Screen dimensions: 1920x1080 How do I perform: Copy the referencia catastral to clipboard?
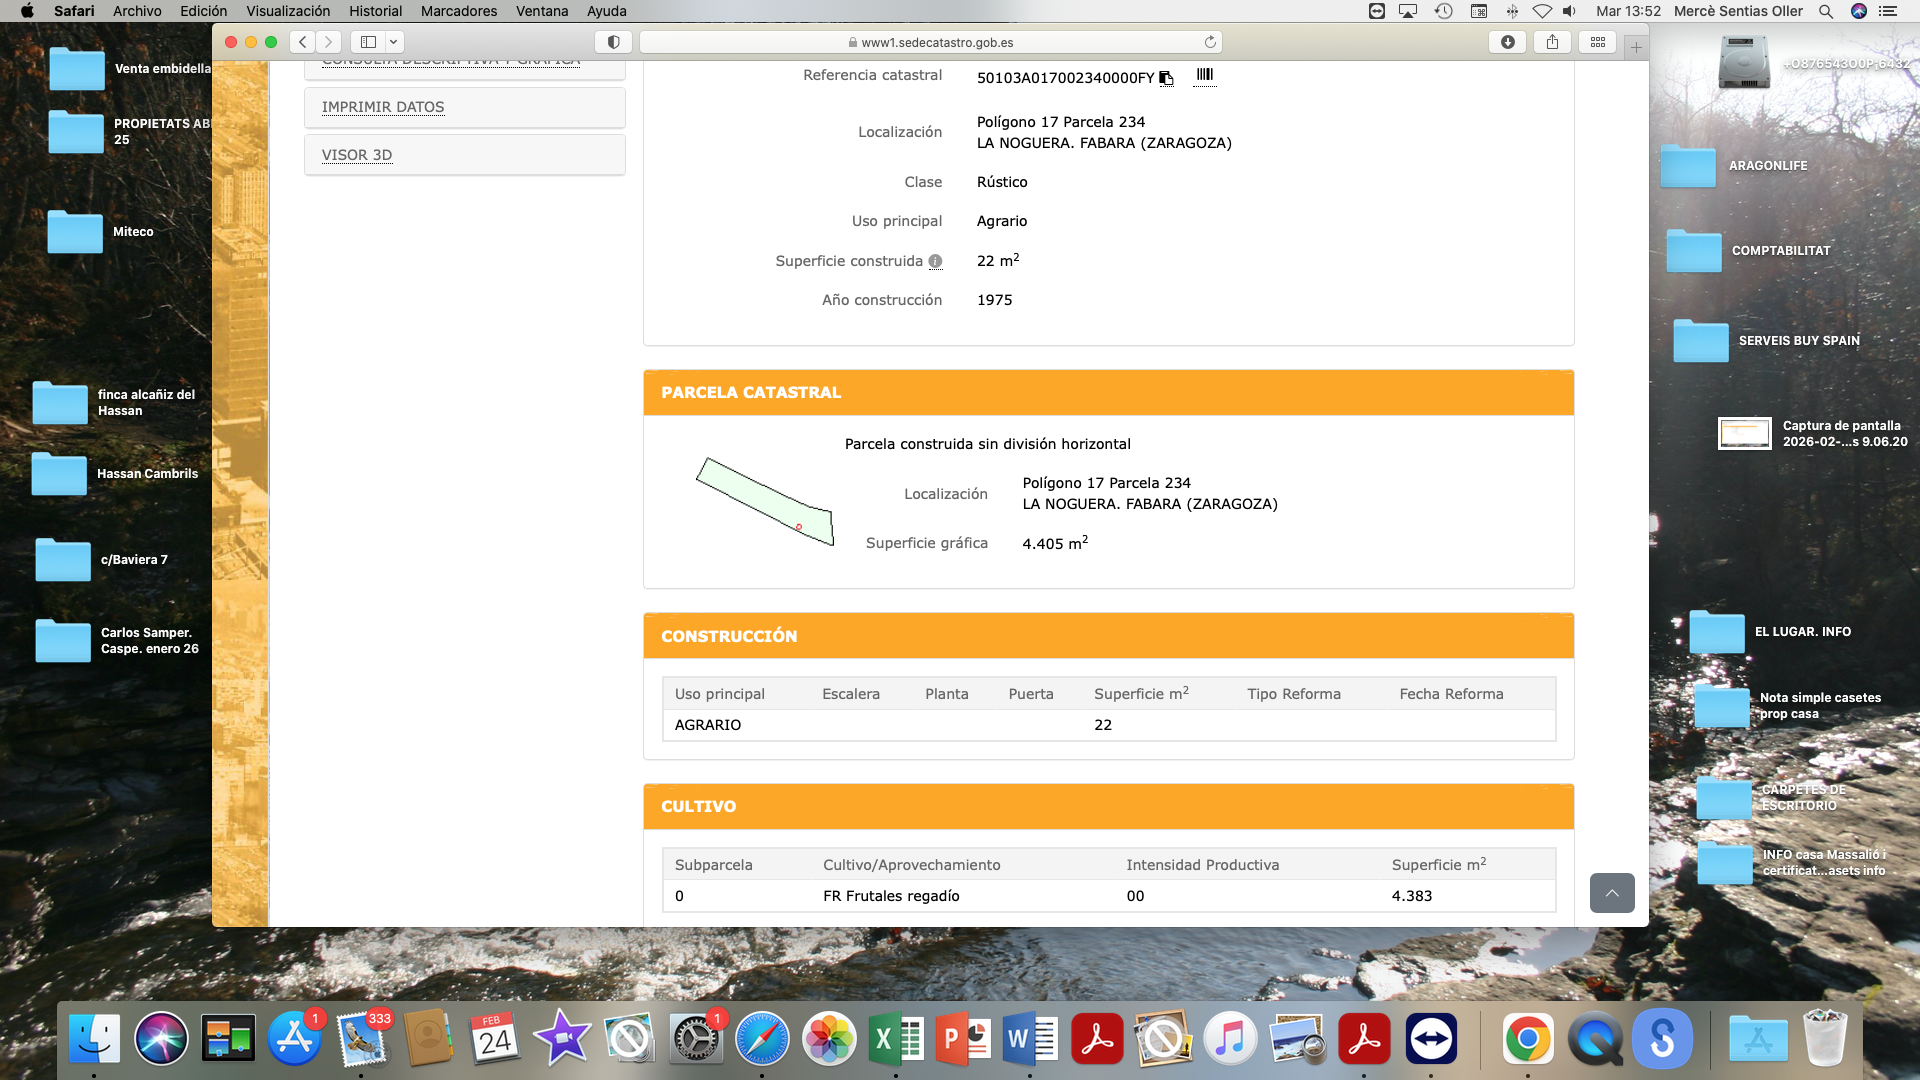pos(1166,78)
